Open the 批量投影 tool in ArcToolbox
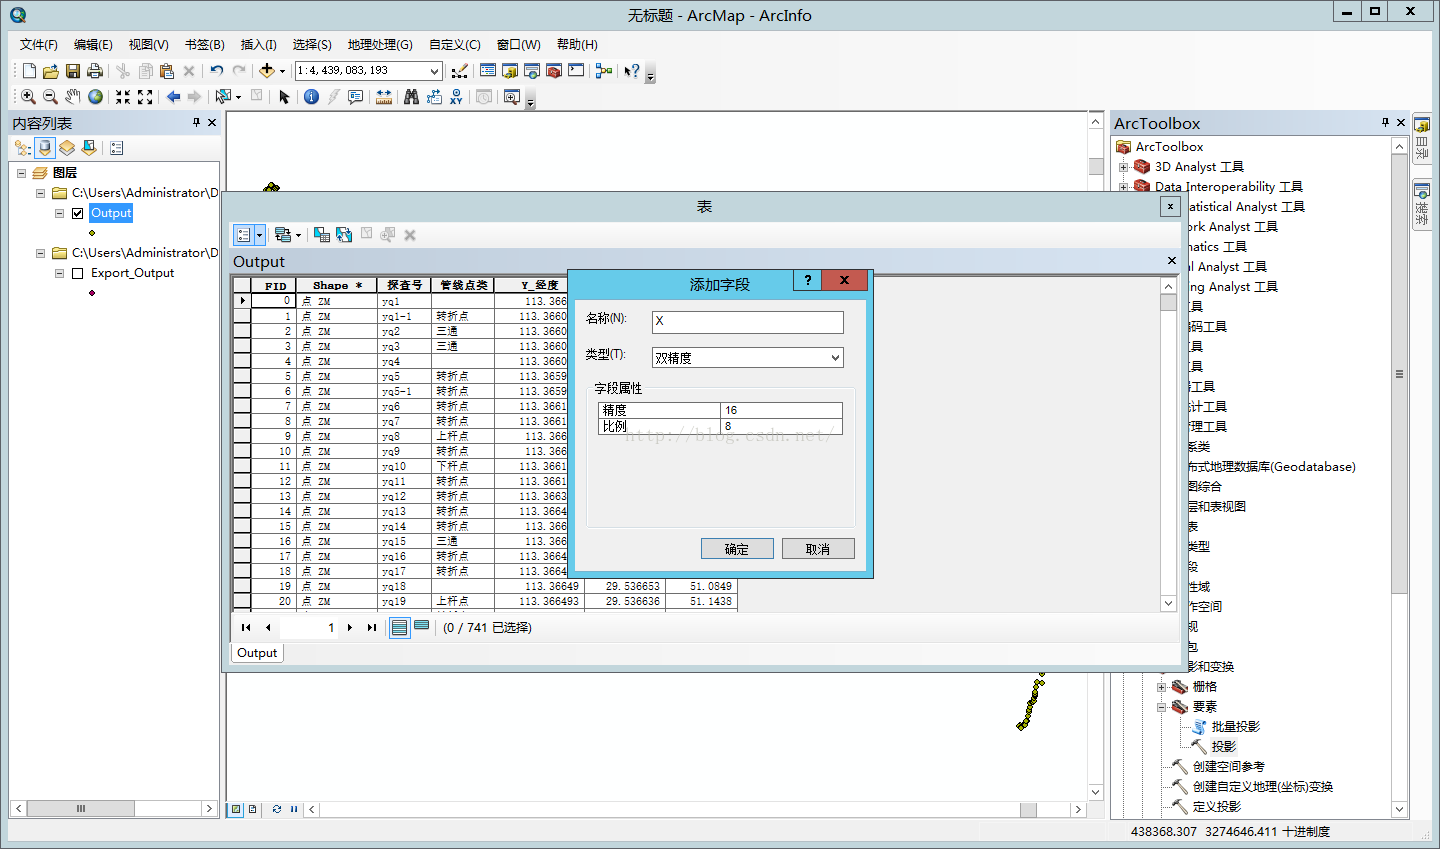 [1236, 726]
